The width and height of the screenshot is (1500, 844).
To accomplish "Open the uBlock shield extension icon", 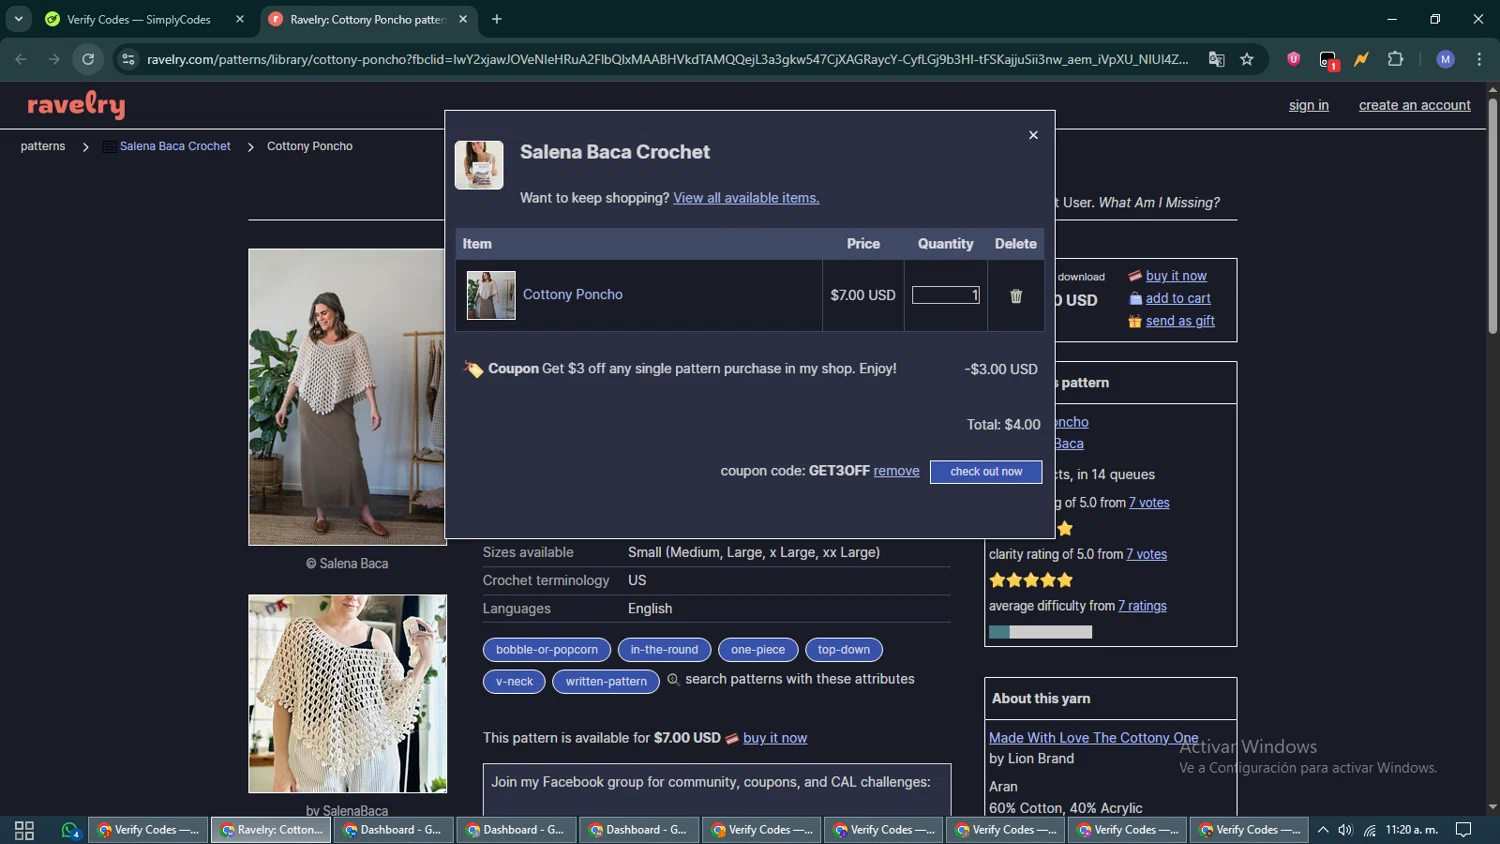I will click(x=1293, y=59).
